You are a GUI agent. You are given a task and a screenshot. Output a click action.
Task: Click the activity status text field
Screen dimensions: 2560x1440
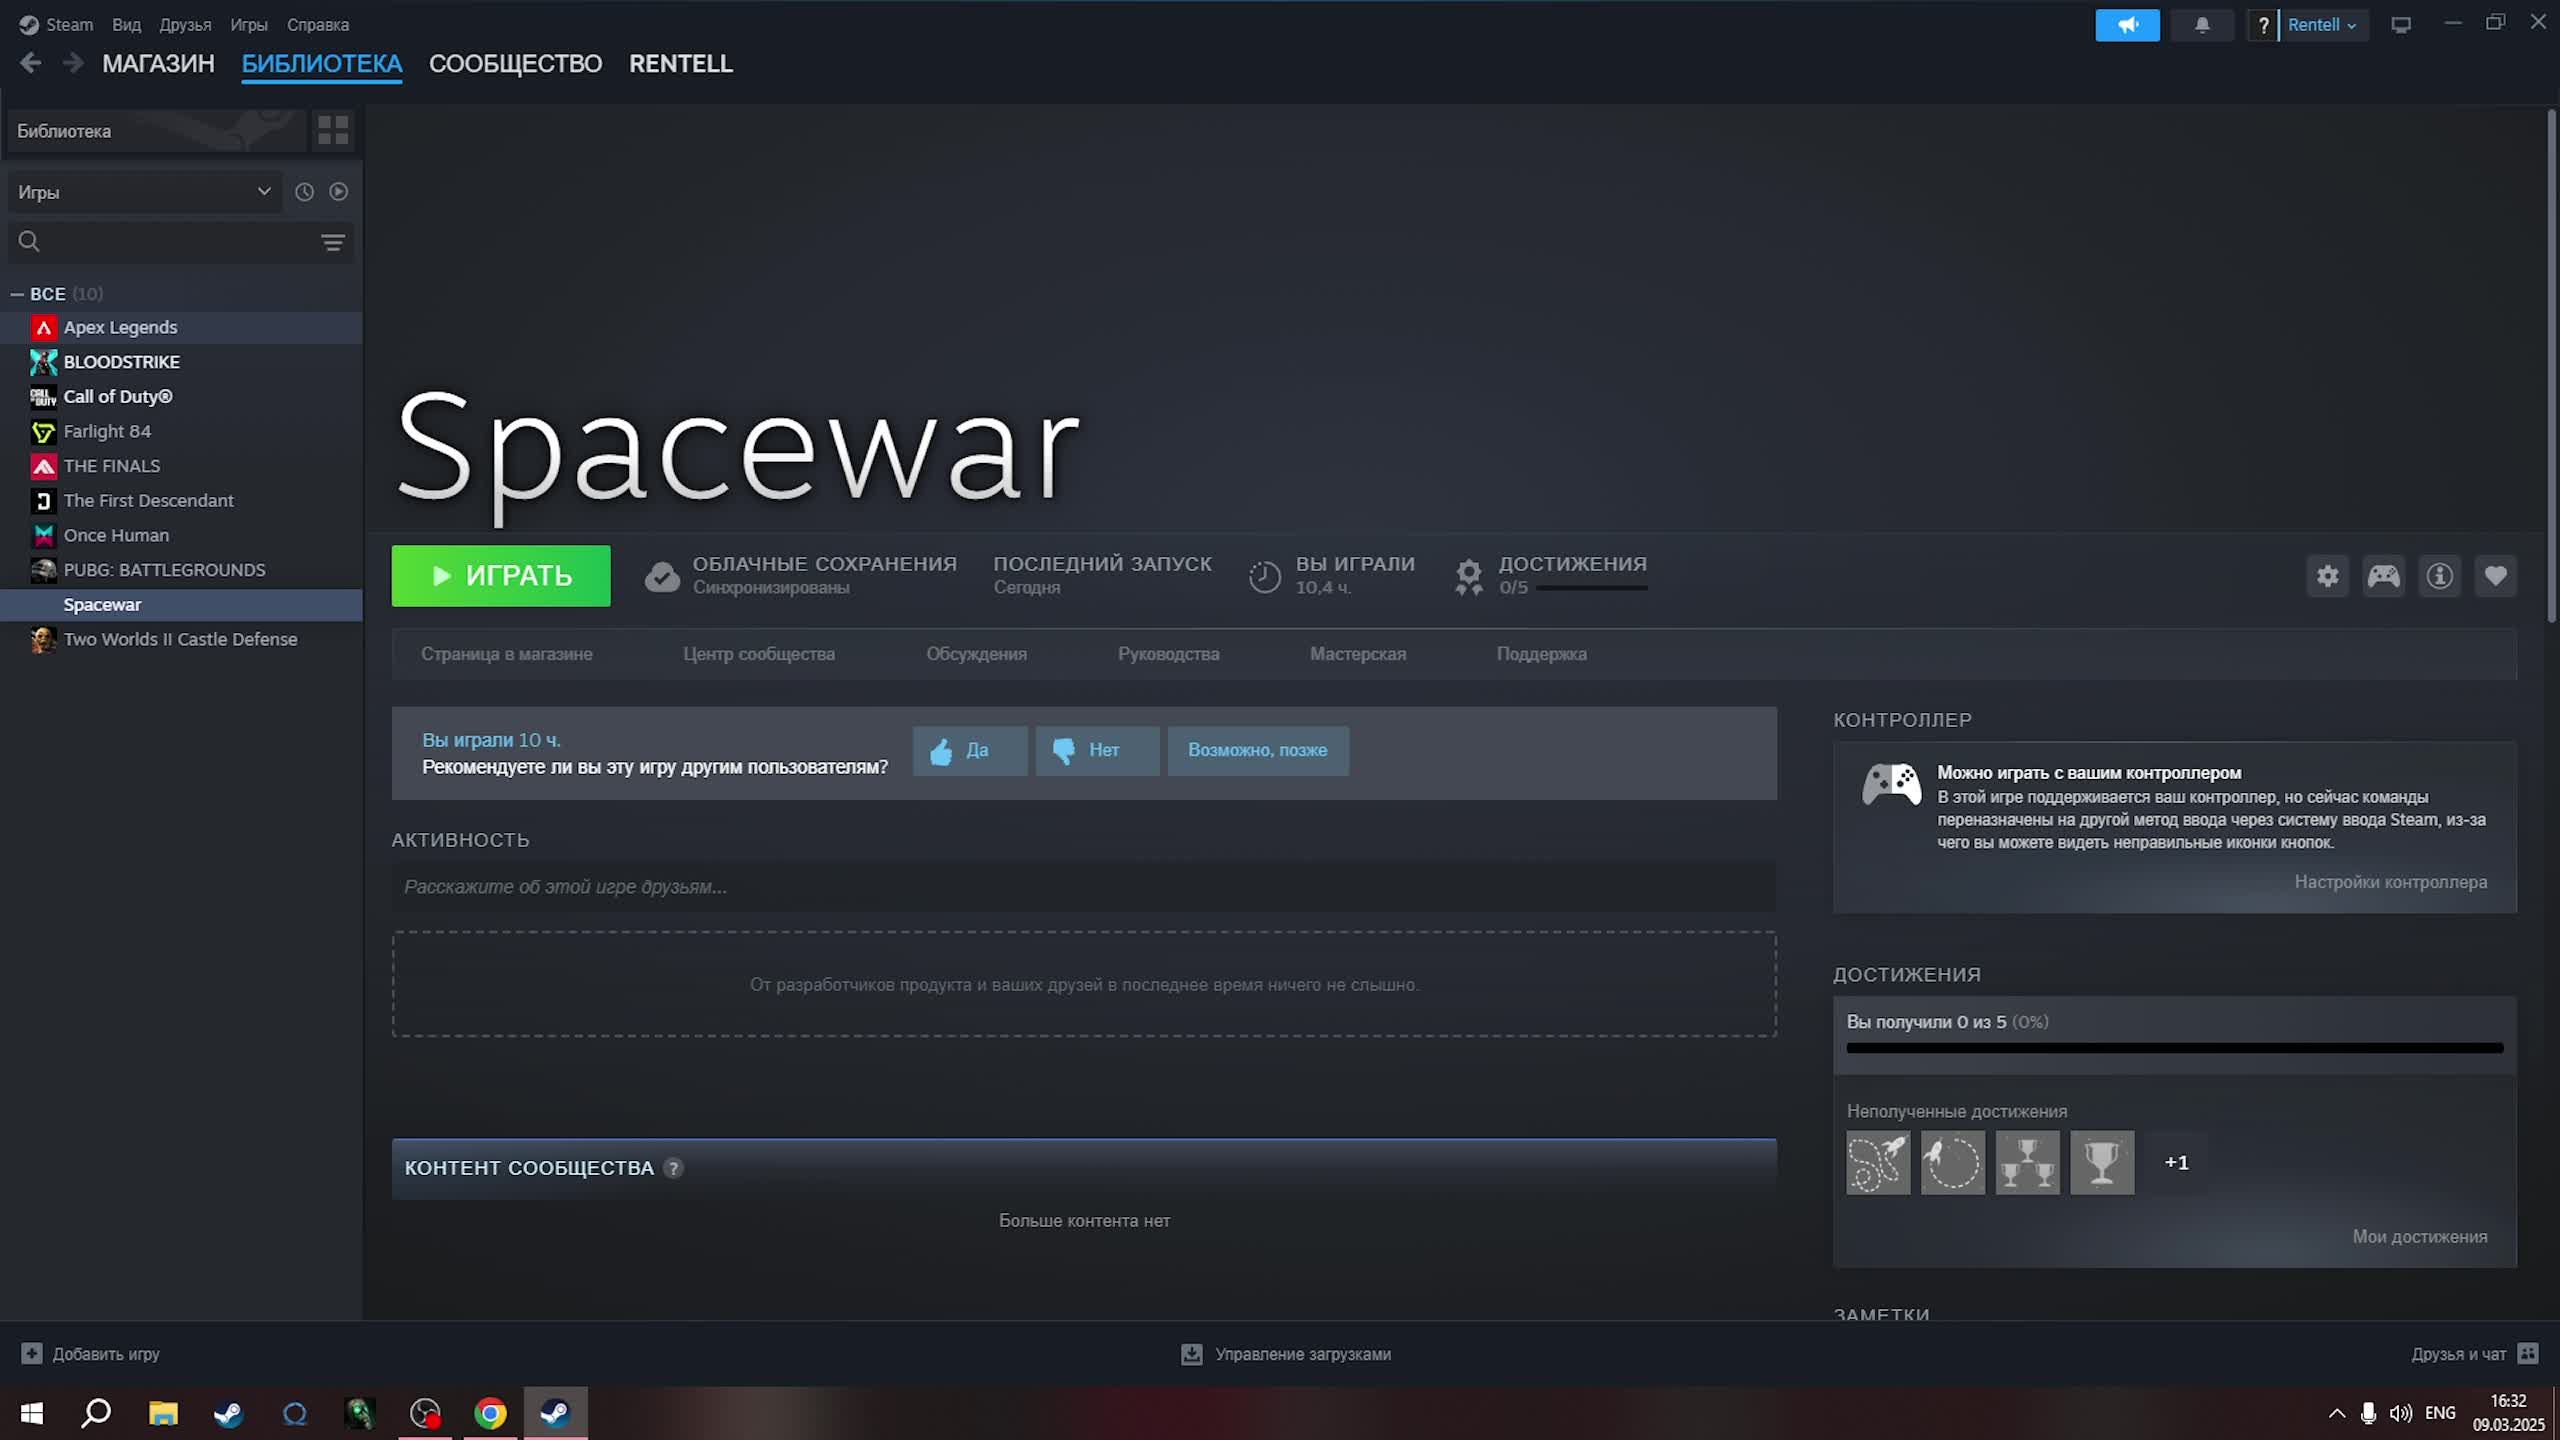pyautogui.click(x=1083, y=887)
